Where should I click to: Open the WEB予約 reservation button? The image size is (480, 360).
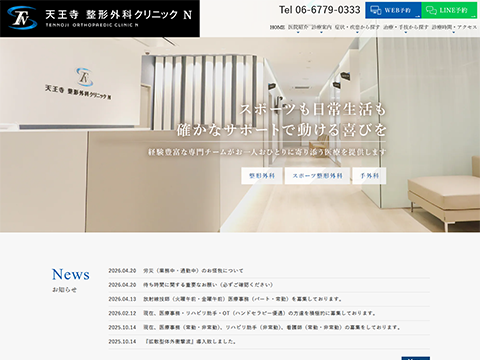point(393,10)
